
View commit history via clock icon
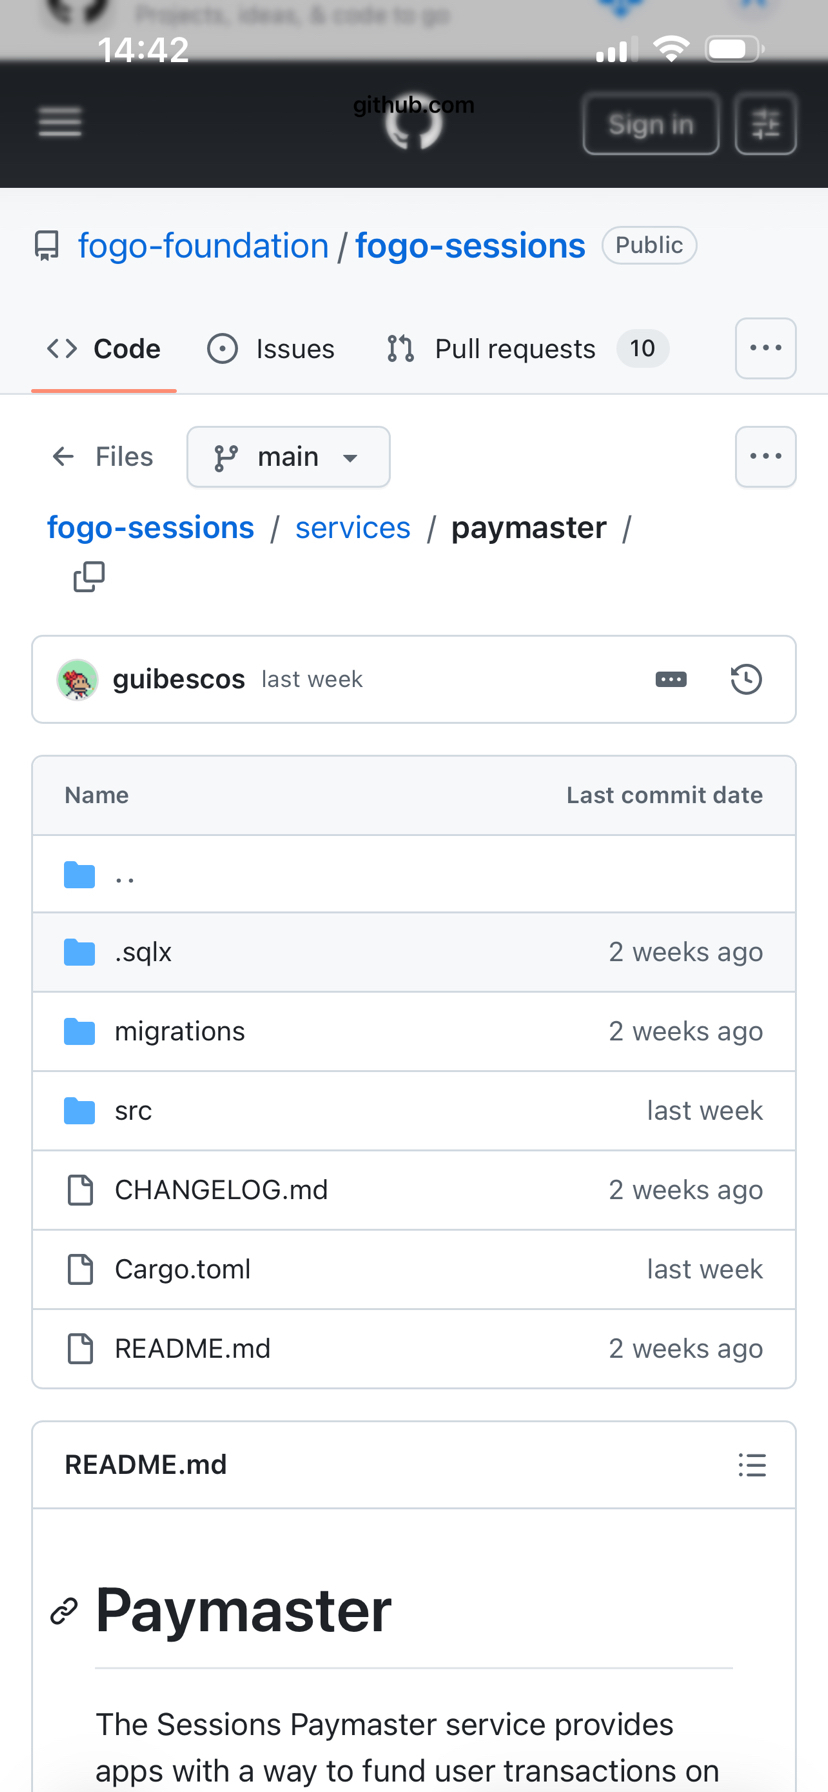pyautogui.click(x=746, y=680)
